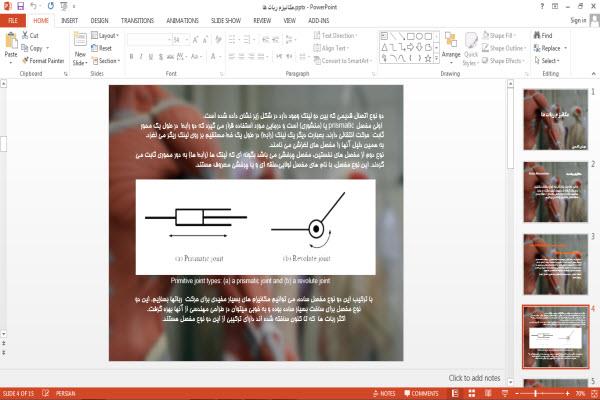Open the Select dropdown

tap(547, 60)
